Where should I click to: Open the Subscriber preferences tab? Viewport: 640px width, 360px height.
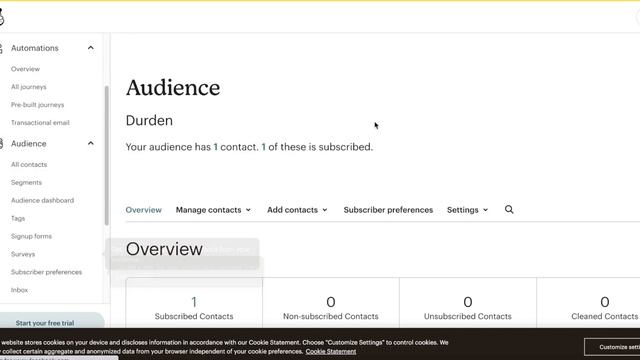click(x=388, y=210)
